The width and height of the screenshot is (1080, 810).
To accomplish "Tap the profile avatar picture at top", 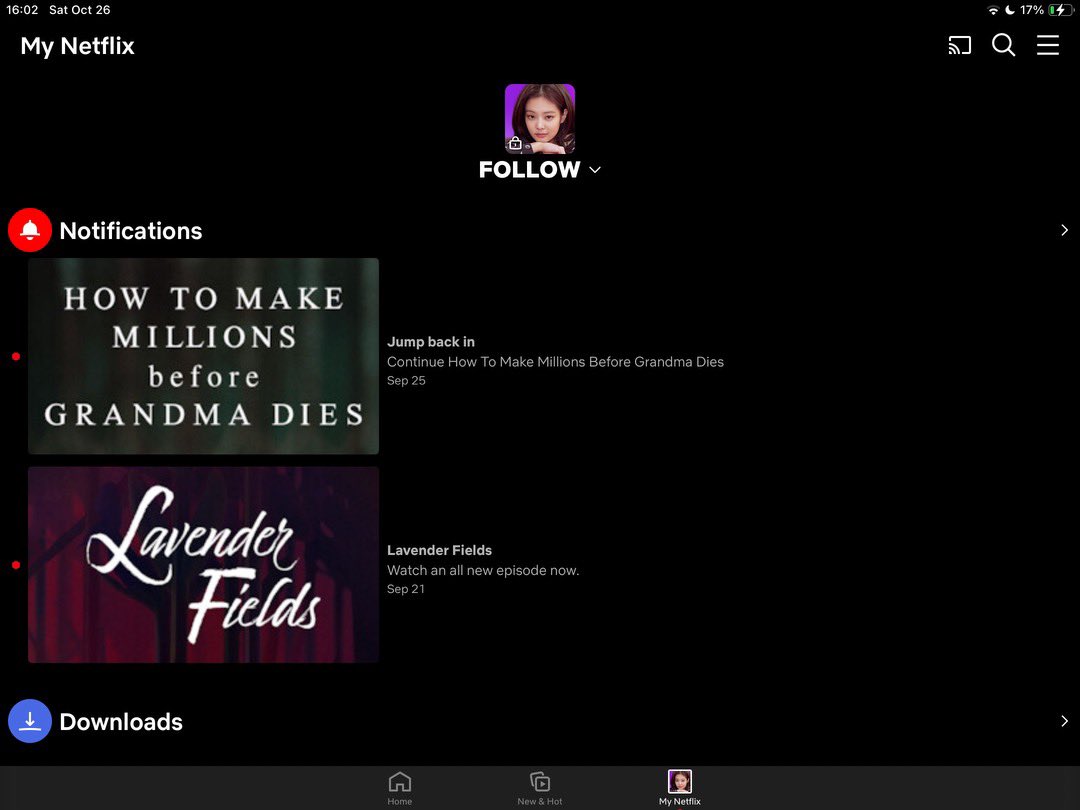I will pyautogui.click(x=540, y=118).
